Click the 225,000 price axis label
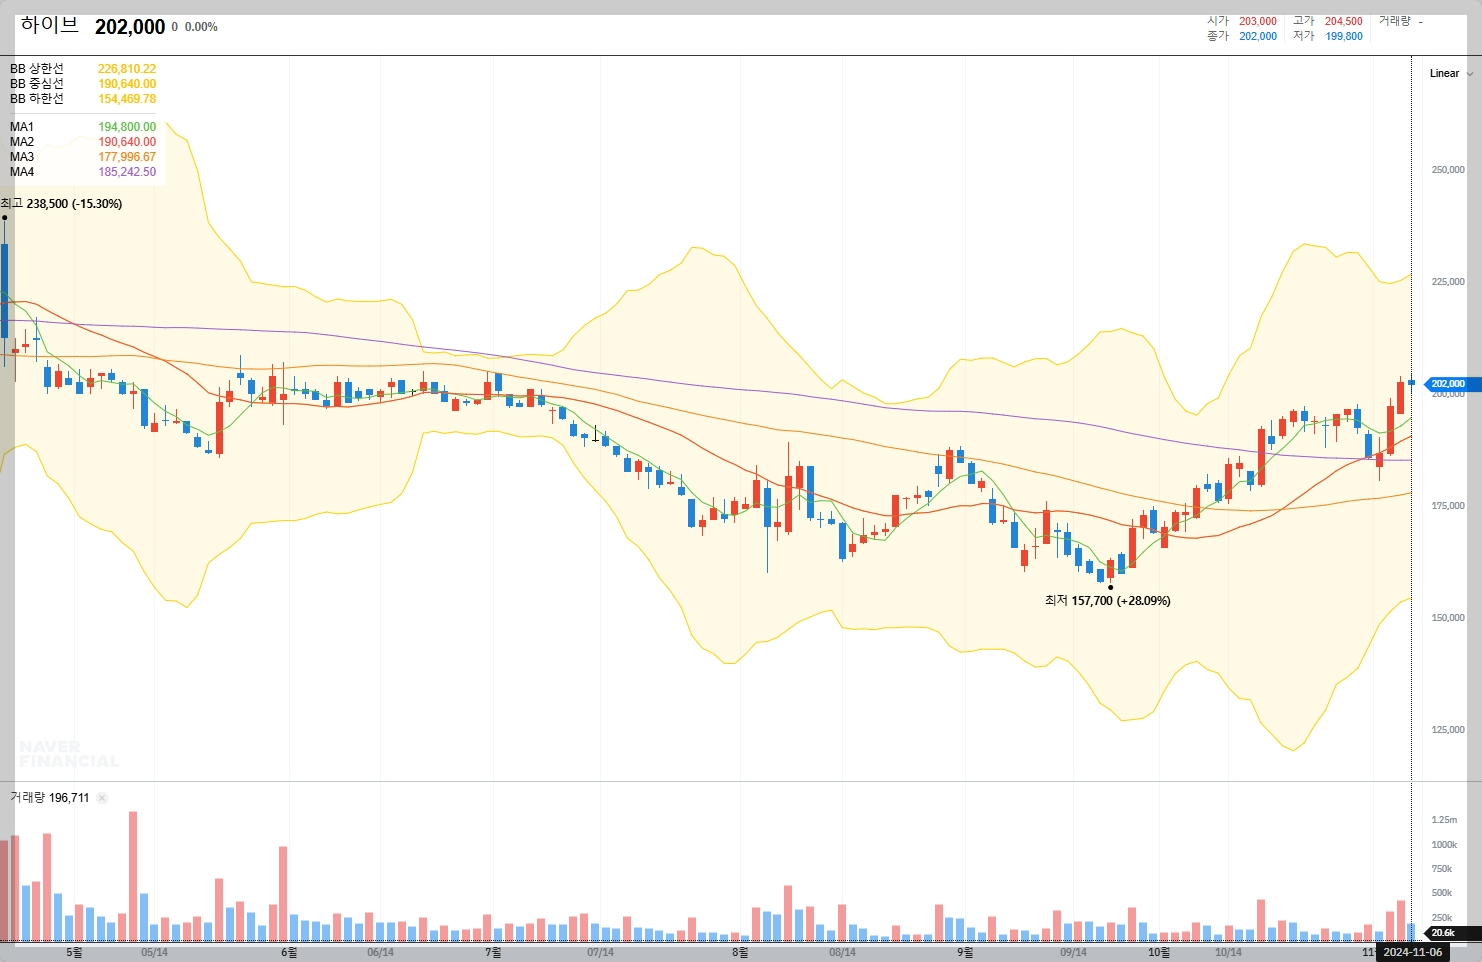The image size is (1482, 962). tap(1448, 282)
